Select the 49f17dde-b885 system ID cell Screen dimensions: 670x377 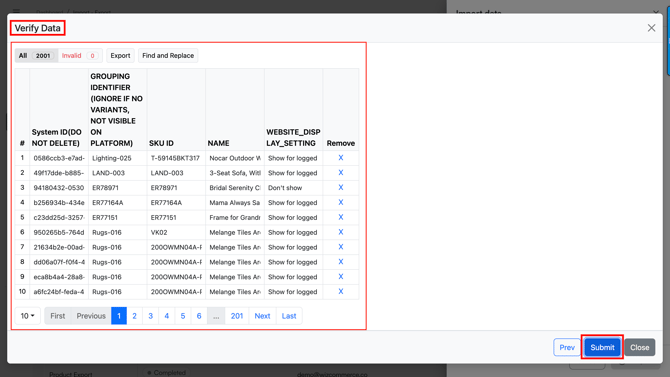[x=59, y=173]
